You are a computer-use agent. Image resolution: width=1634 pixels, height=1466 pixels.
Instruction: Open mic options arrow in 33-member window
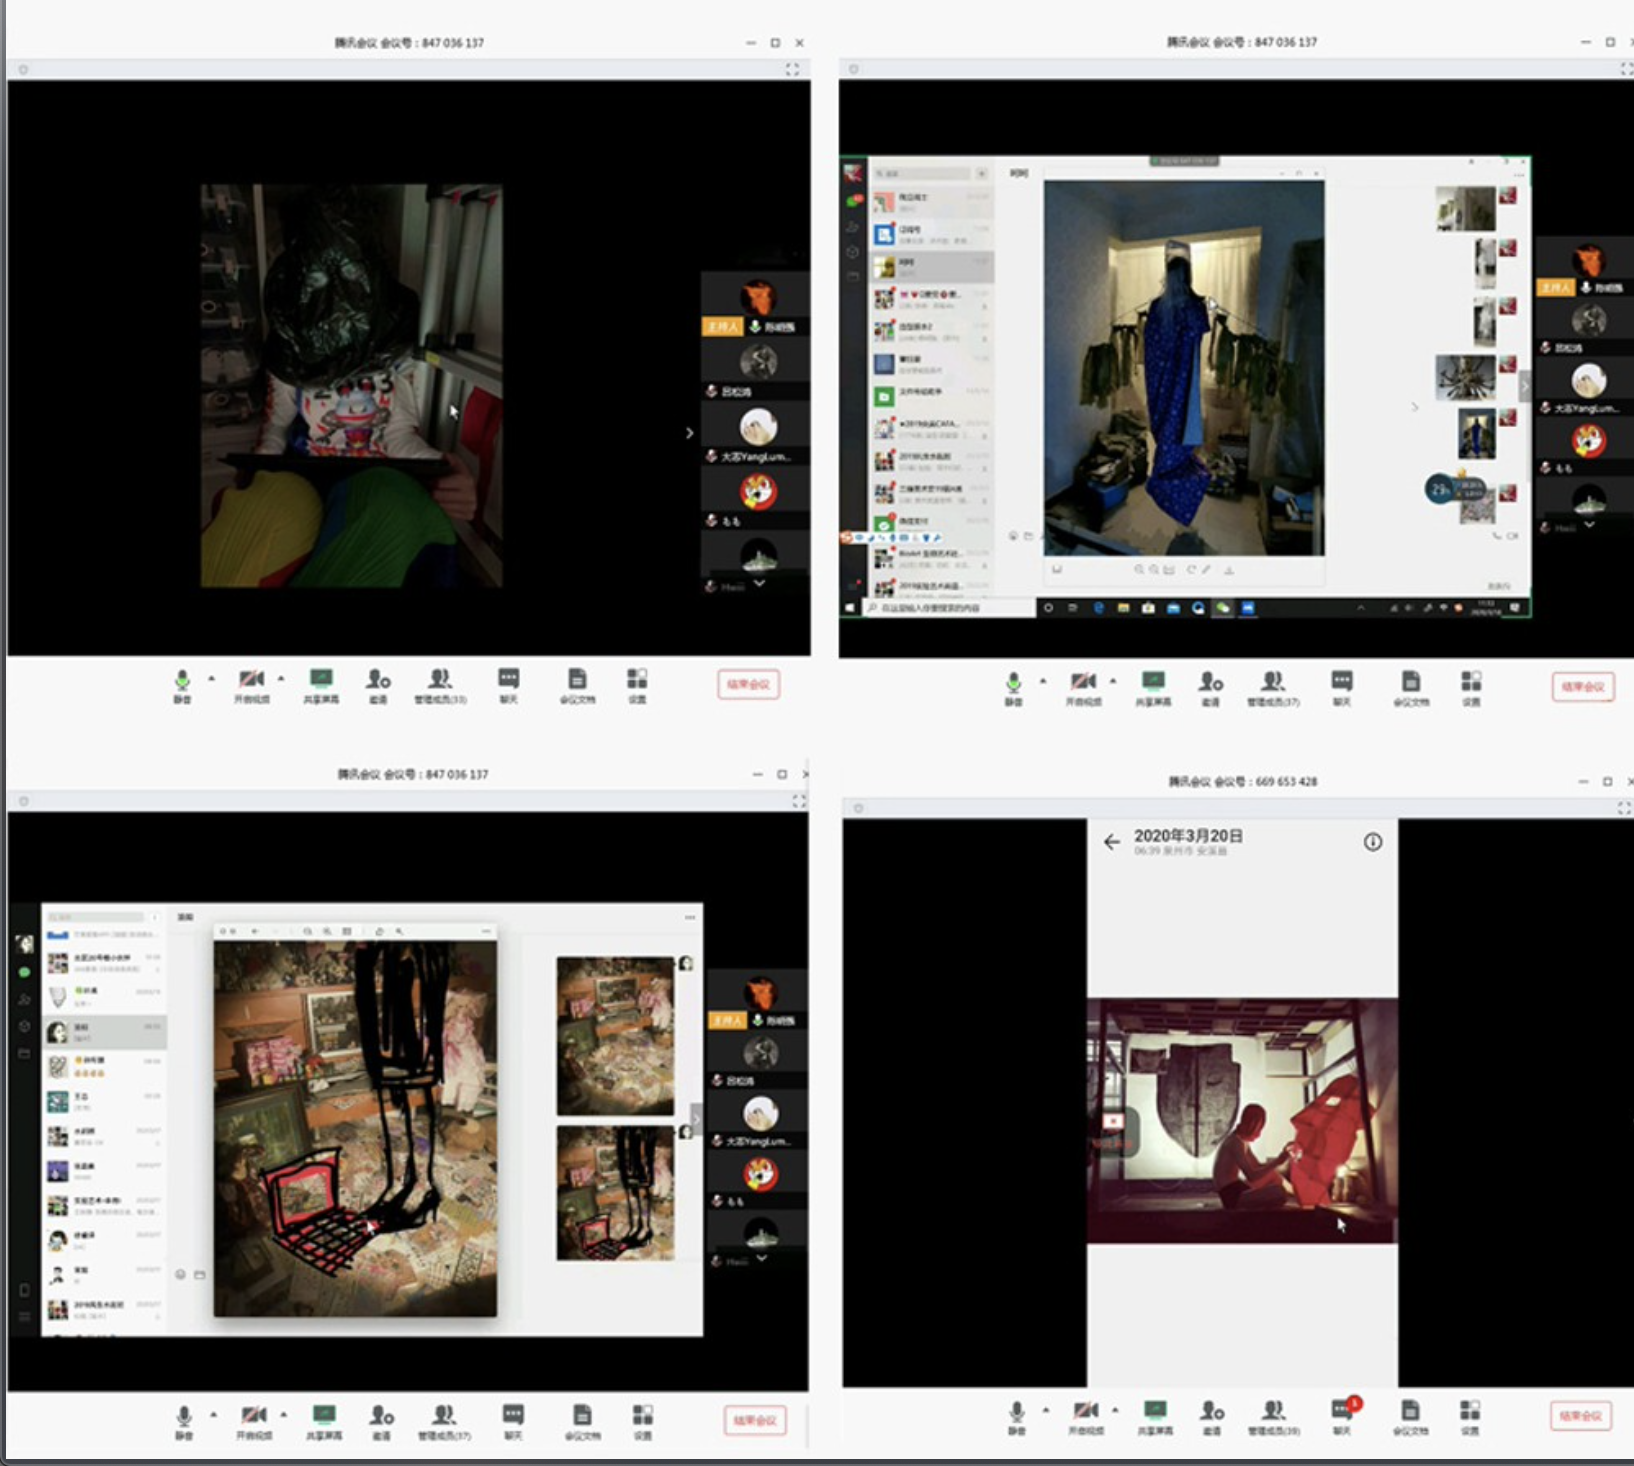point(211,679)
